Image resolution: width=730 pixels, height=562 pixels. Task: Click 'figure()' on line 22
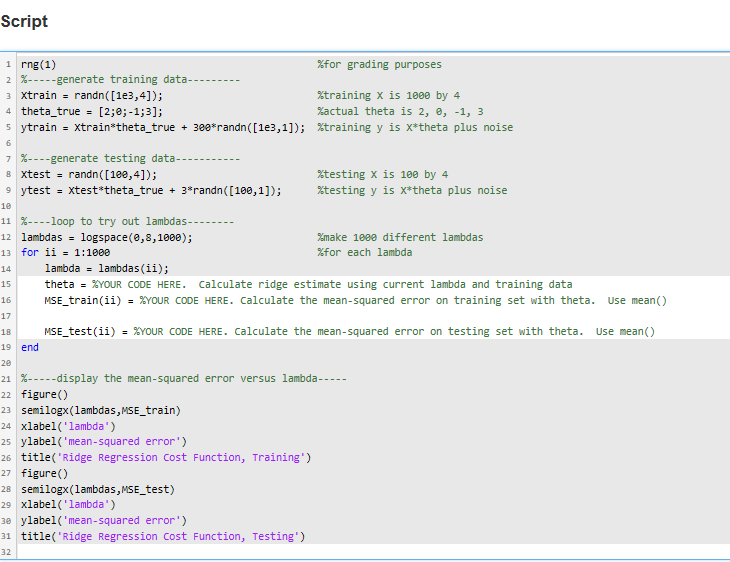[x=45, y=394]
